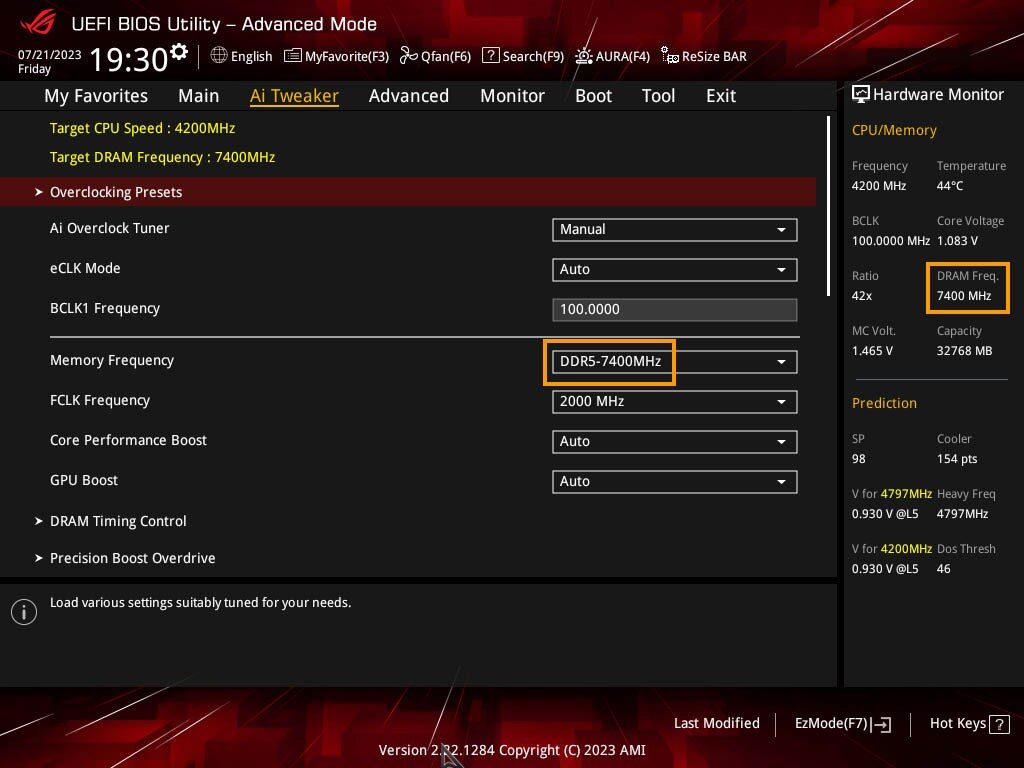This screenshot has width=1024, height=768.
Task: Open the FCLK Frequency dropdown
Action: [675, 402]
